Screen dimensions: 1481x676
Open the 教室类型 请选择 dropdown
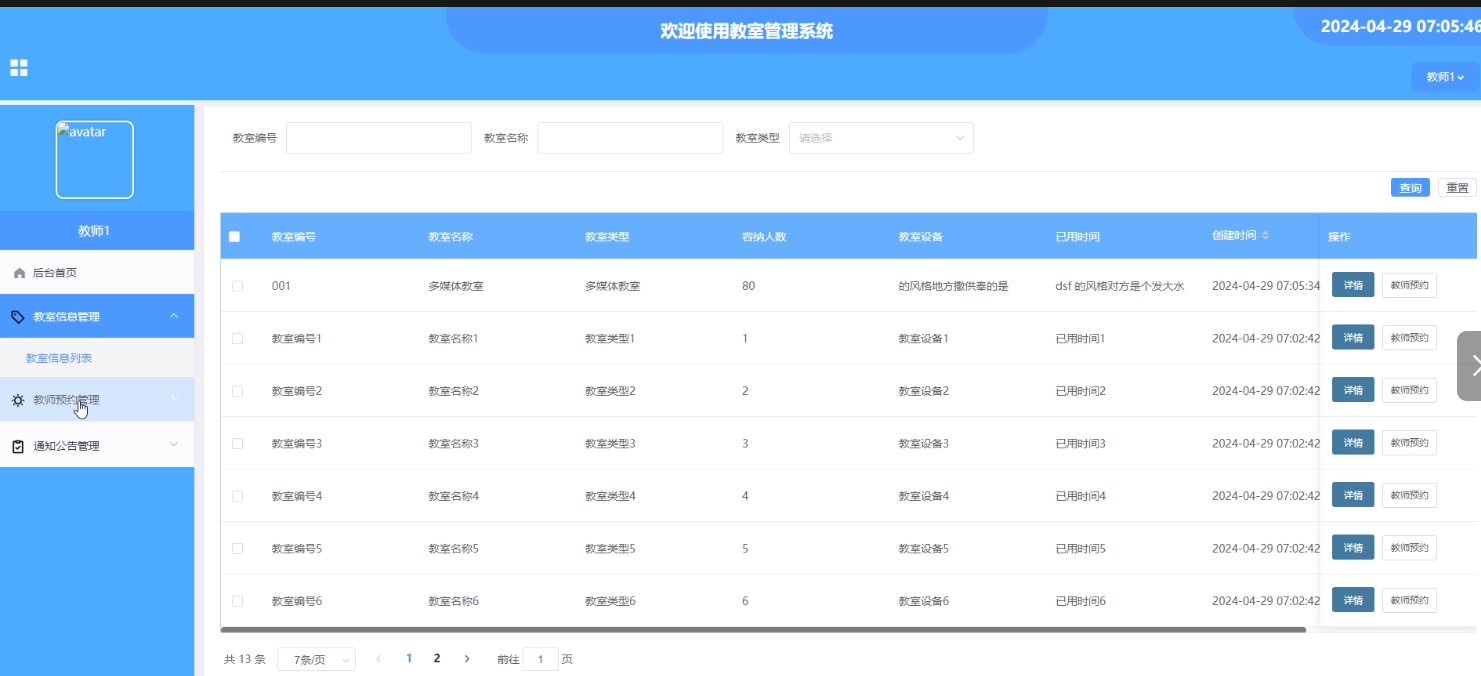point(881,138)
